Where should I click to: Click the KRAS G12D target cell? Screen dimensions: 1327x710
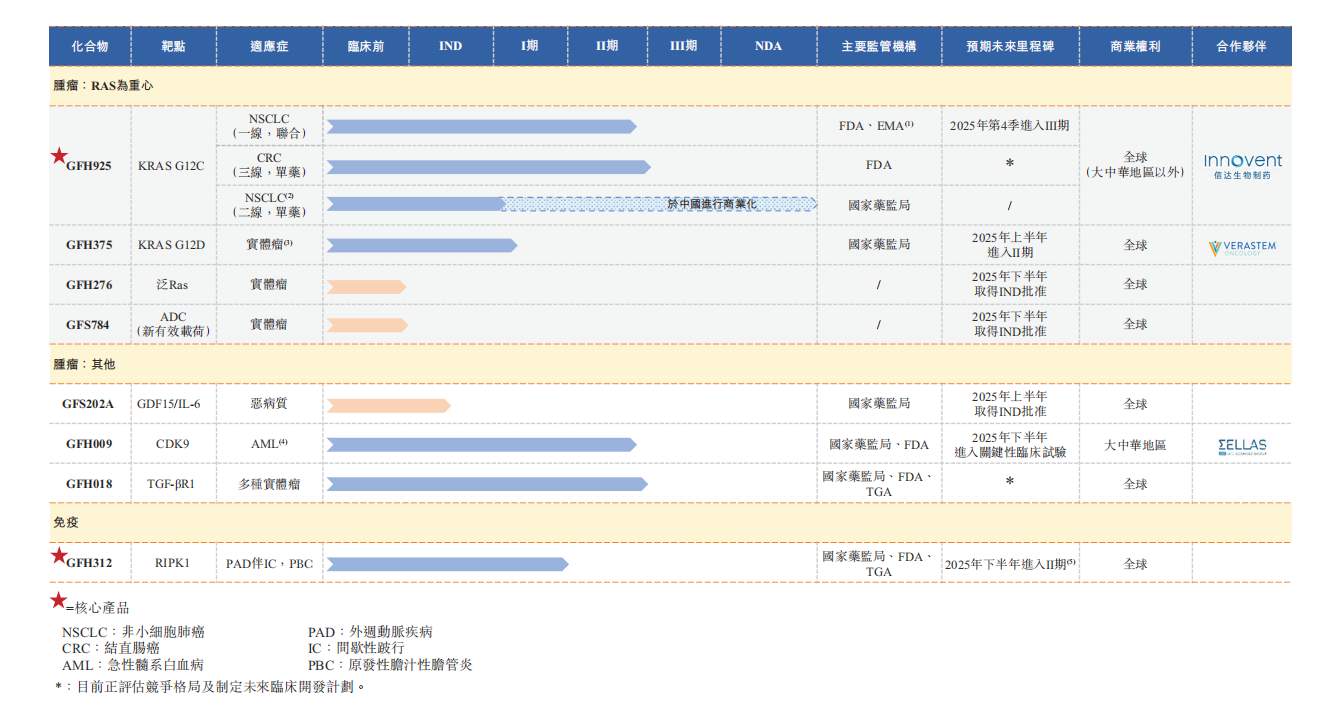171,245
